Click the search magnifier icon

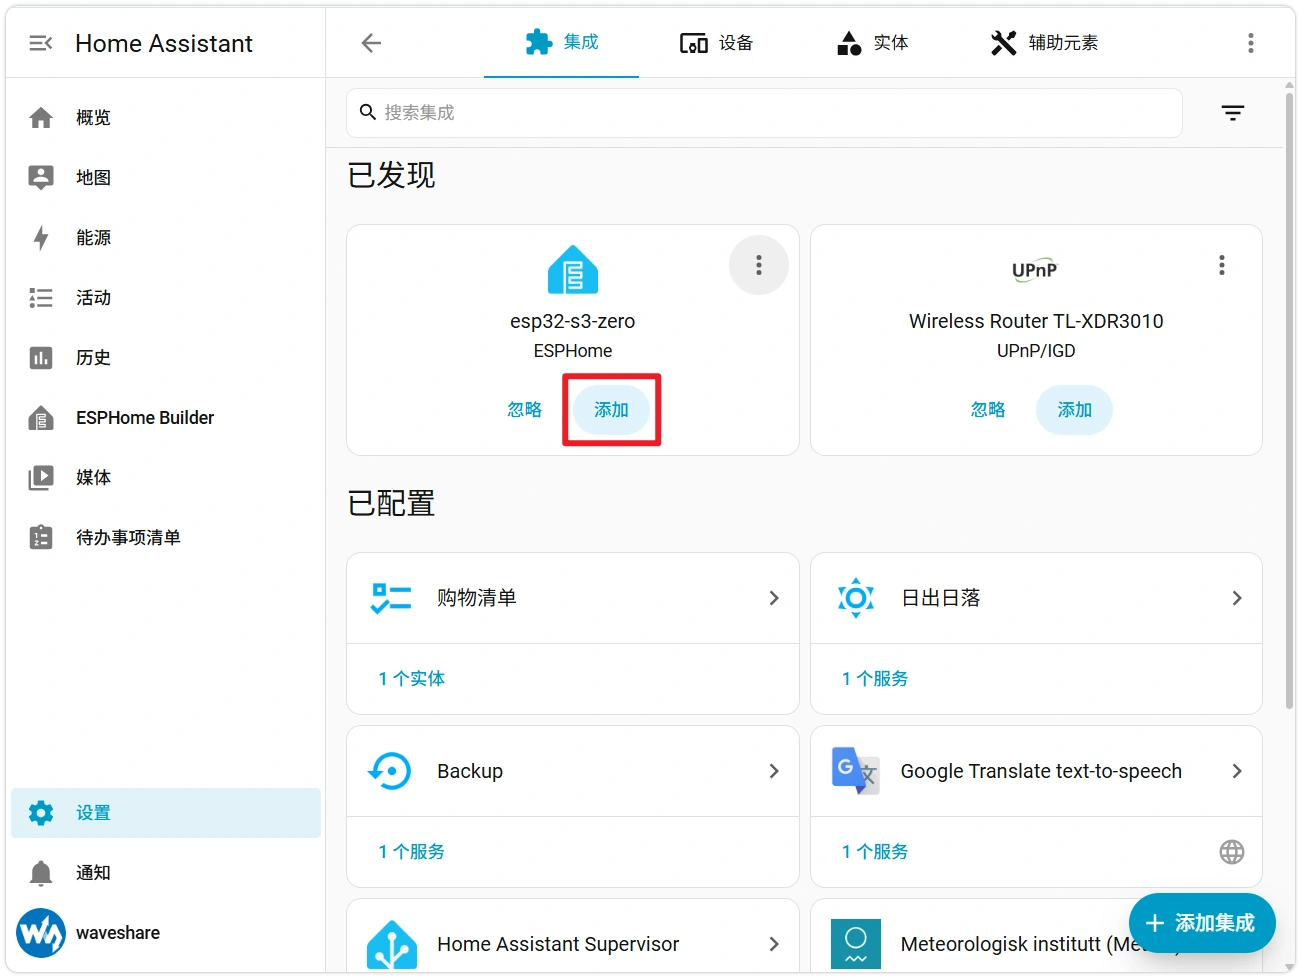click(368, 112)
